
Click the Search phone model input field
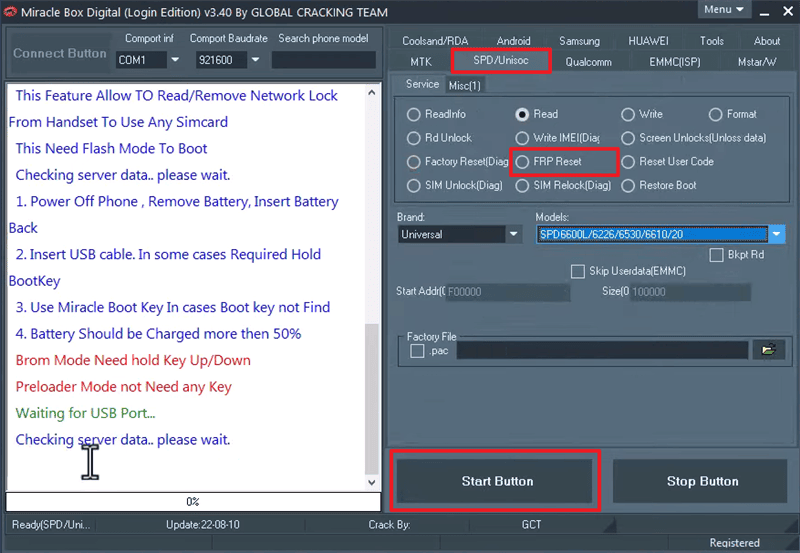[323, 60]
